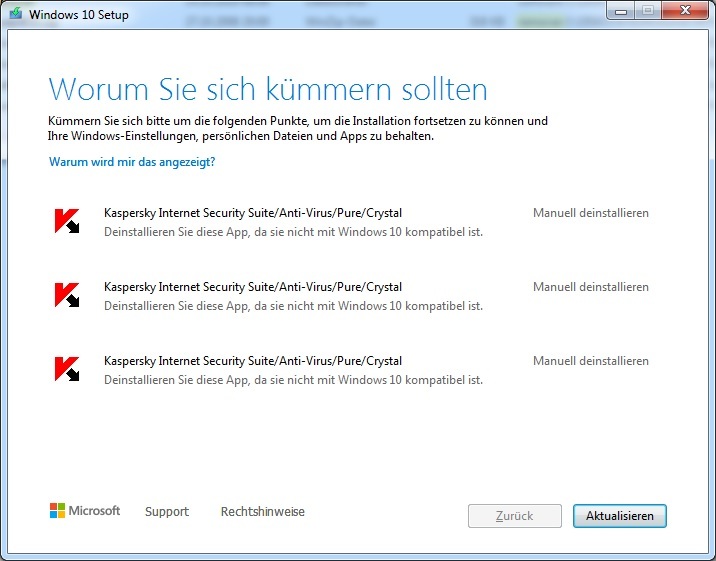Click the third Kaspersky app icon

point(67,369)
